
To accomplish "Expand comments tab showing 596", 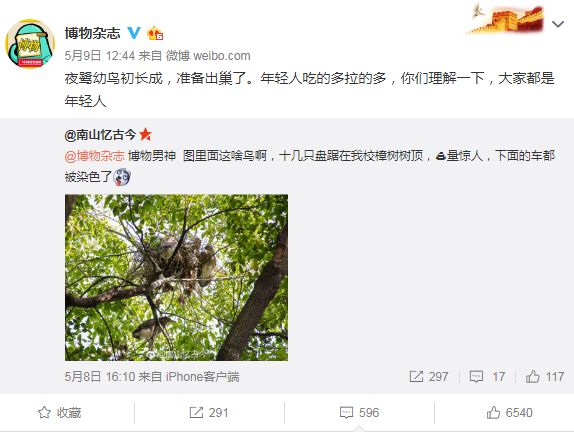I will (359, 413).
